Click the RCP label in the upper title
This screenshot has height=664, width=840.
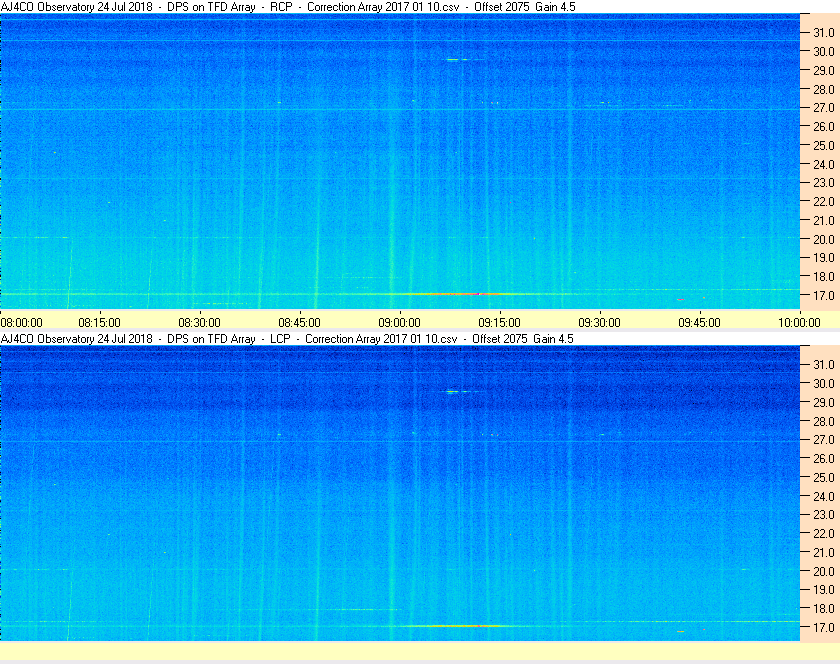(x=281, y=7)
